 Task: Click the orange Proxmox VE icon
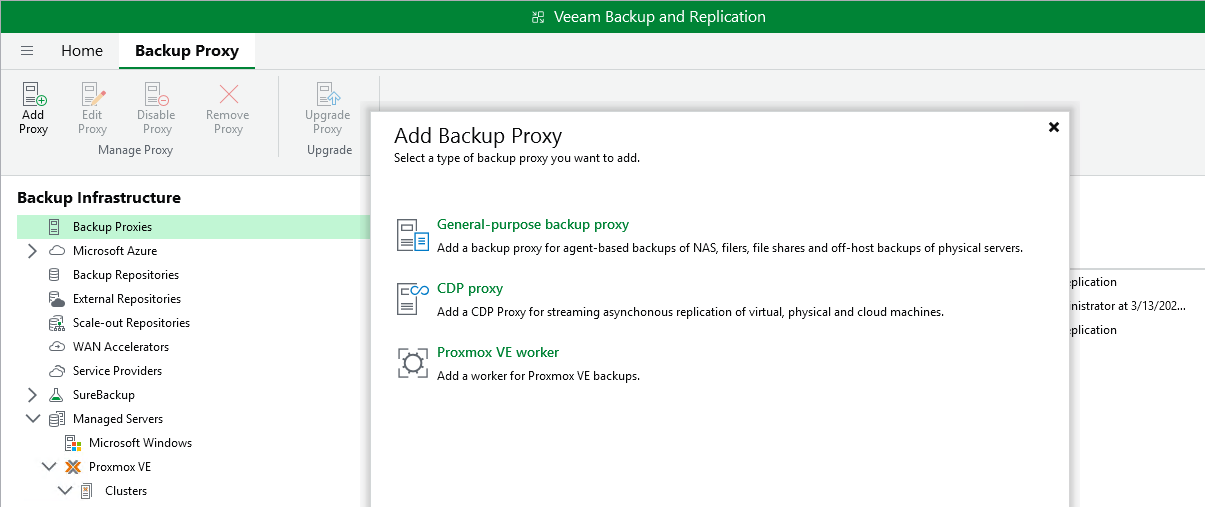point(72,467)
